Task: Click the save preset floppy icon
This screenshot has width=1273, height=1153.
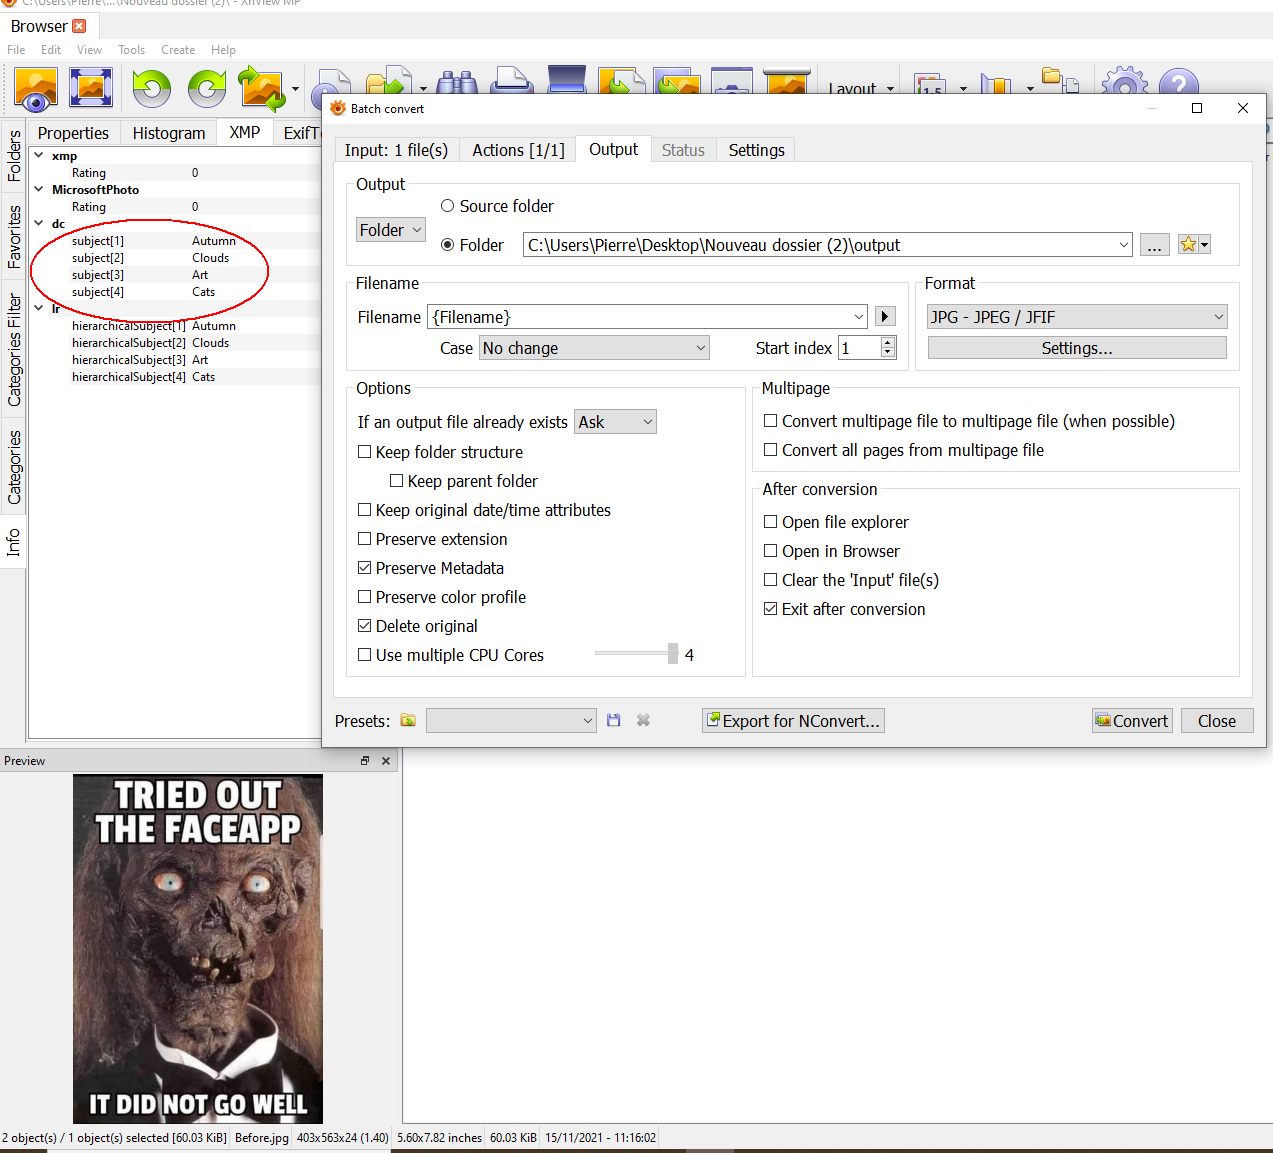Action: point(614,720)
